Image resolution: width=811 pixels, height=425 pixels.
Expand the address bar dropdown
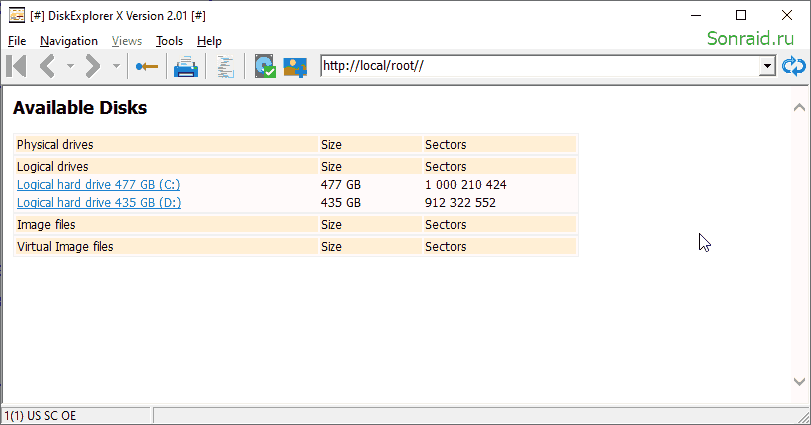(767, 66)
